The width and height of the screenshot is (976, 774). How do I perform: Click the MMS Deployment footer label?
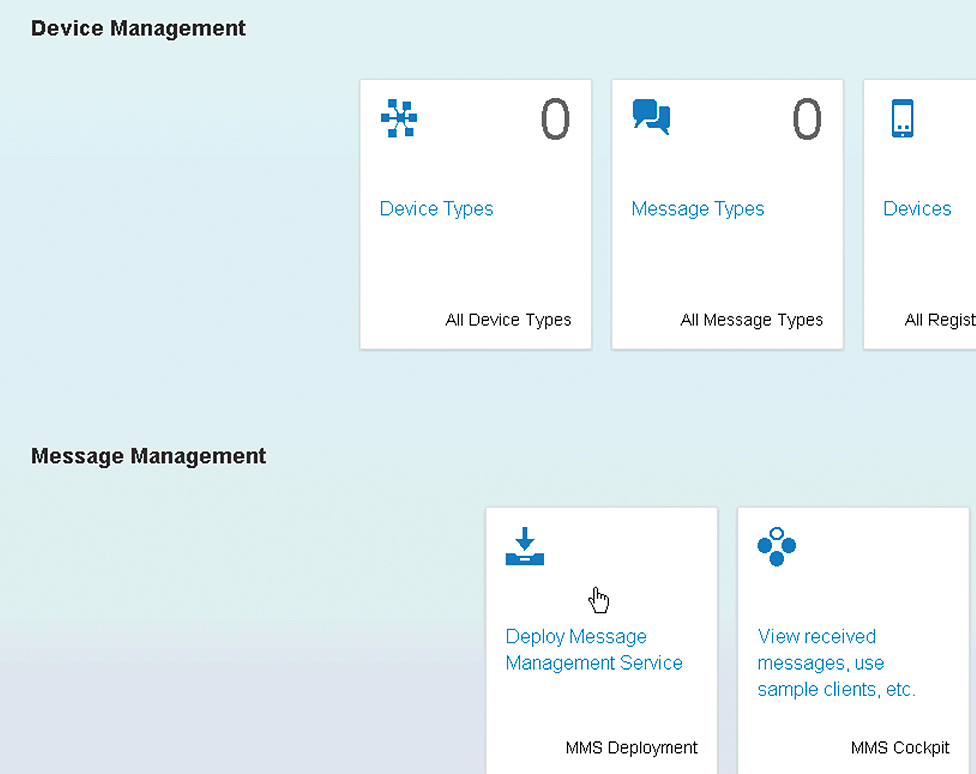click(x=631, y=748)
